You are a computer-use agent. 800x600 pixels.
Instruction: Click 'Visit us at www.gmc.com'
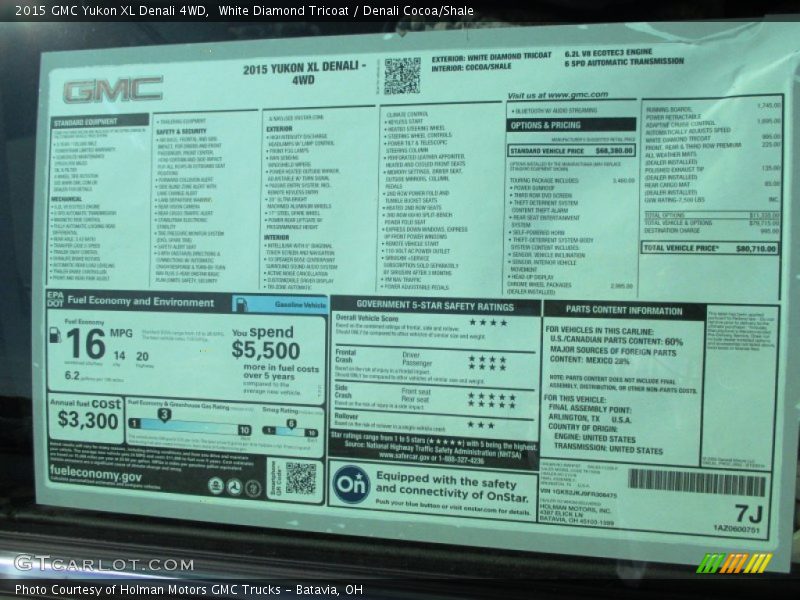[558, 95]
